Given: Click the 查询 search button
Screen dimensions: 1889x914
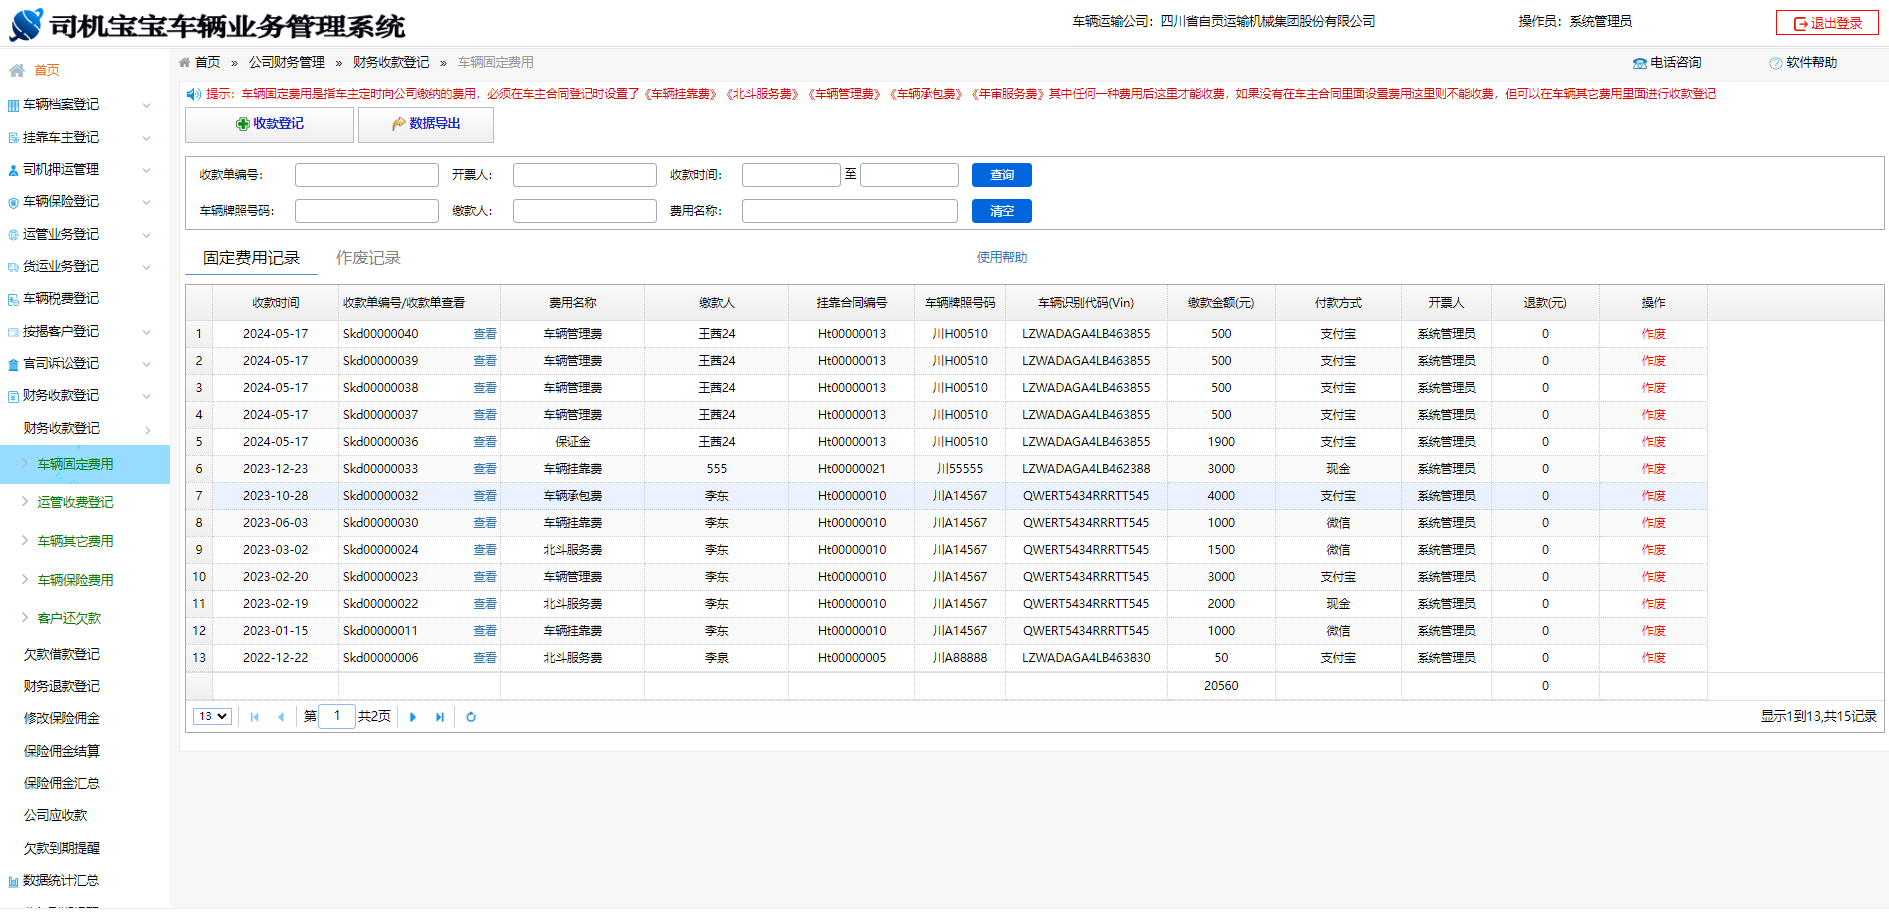Looking at the screenshot, I should [x=1002, y=175].
